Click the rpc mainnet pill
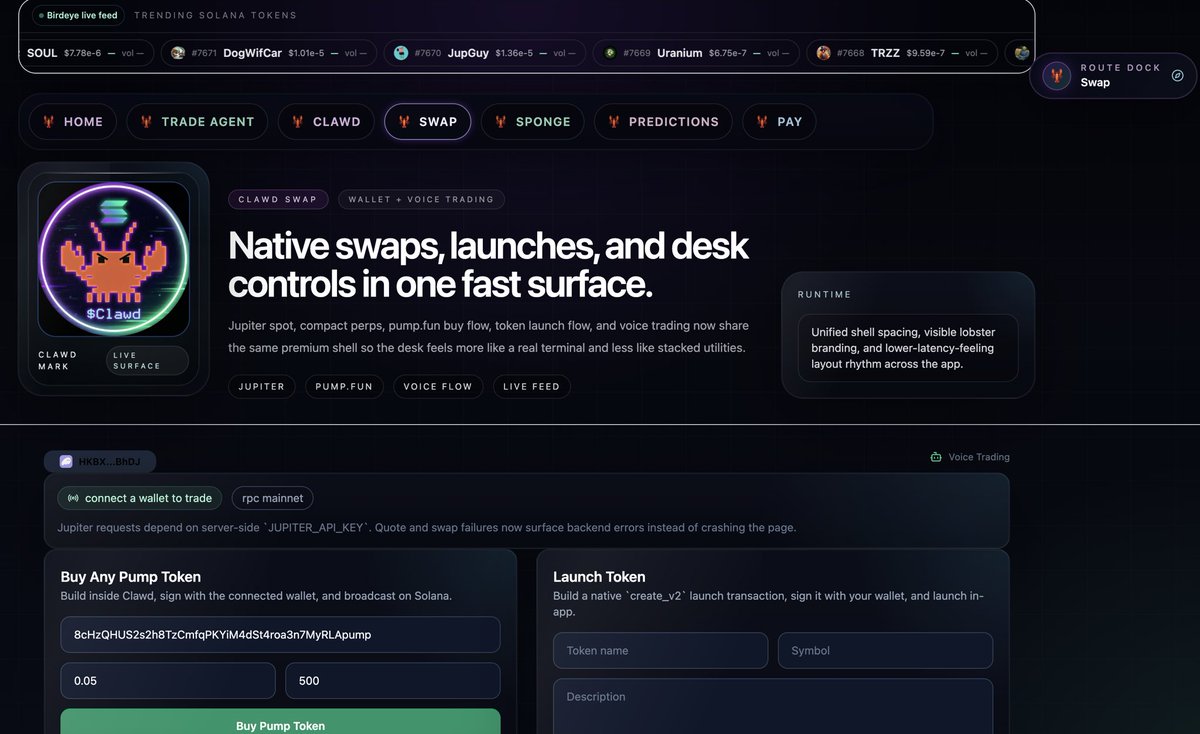 (273, 498)
